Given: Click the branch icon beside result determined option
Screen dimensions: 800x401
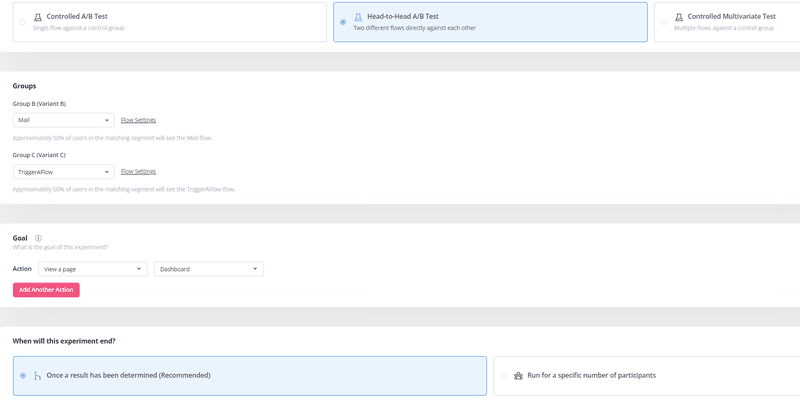Looking at the screenshot, I should coord(38,376).
